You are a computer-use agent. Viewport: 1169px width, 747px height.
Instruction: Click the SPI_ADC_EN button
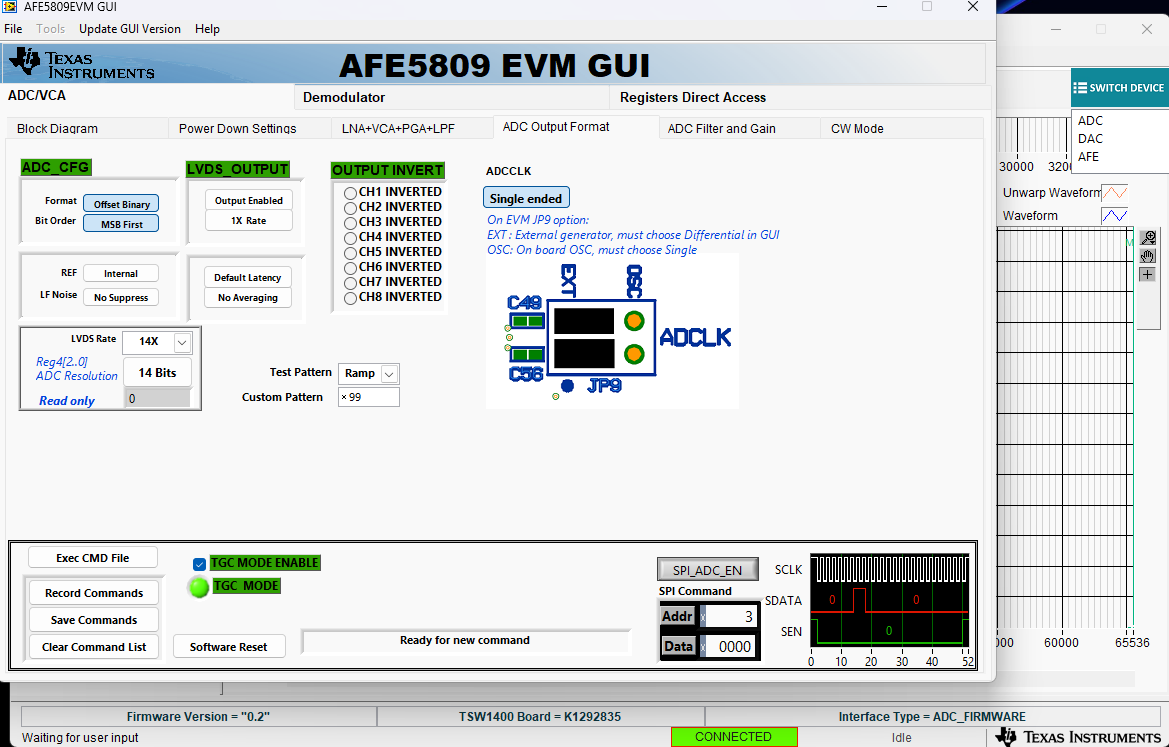[708, 570]
